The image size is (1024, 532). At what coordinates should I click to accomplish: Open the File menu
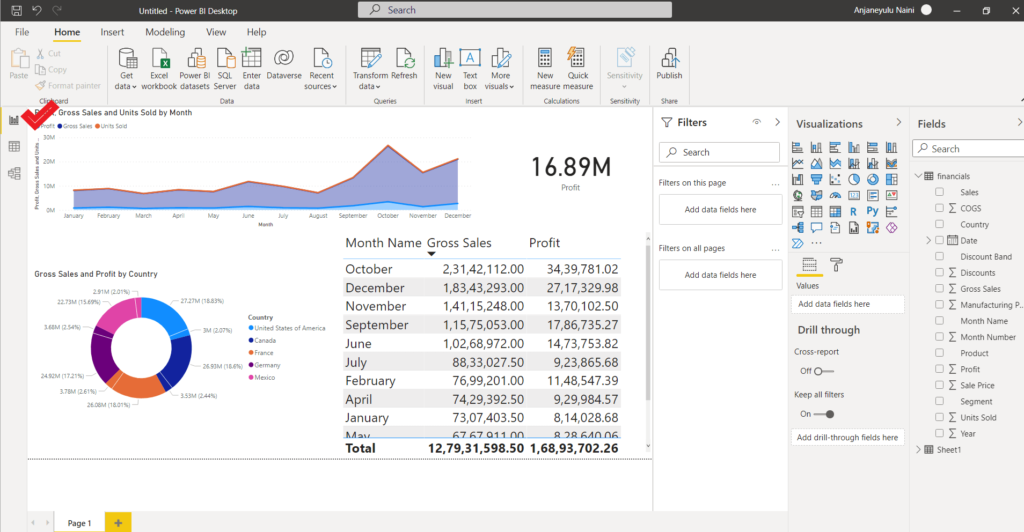pos(22,32)
